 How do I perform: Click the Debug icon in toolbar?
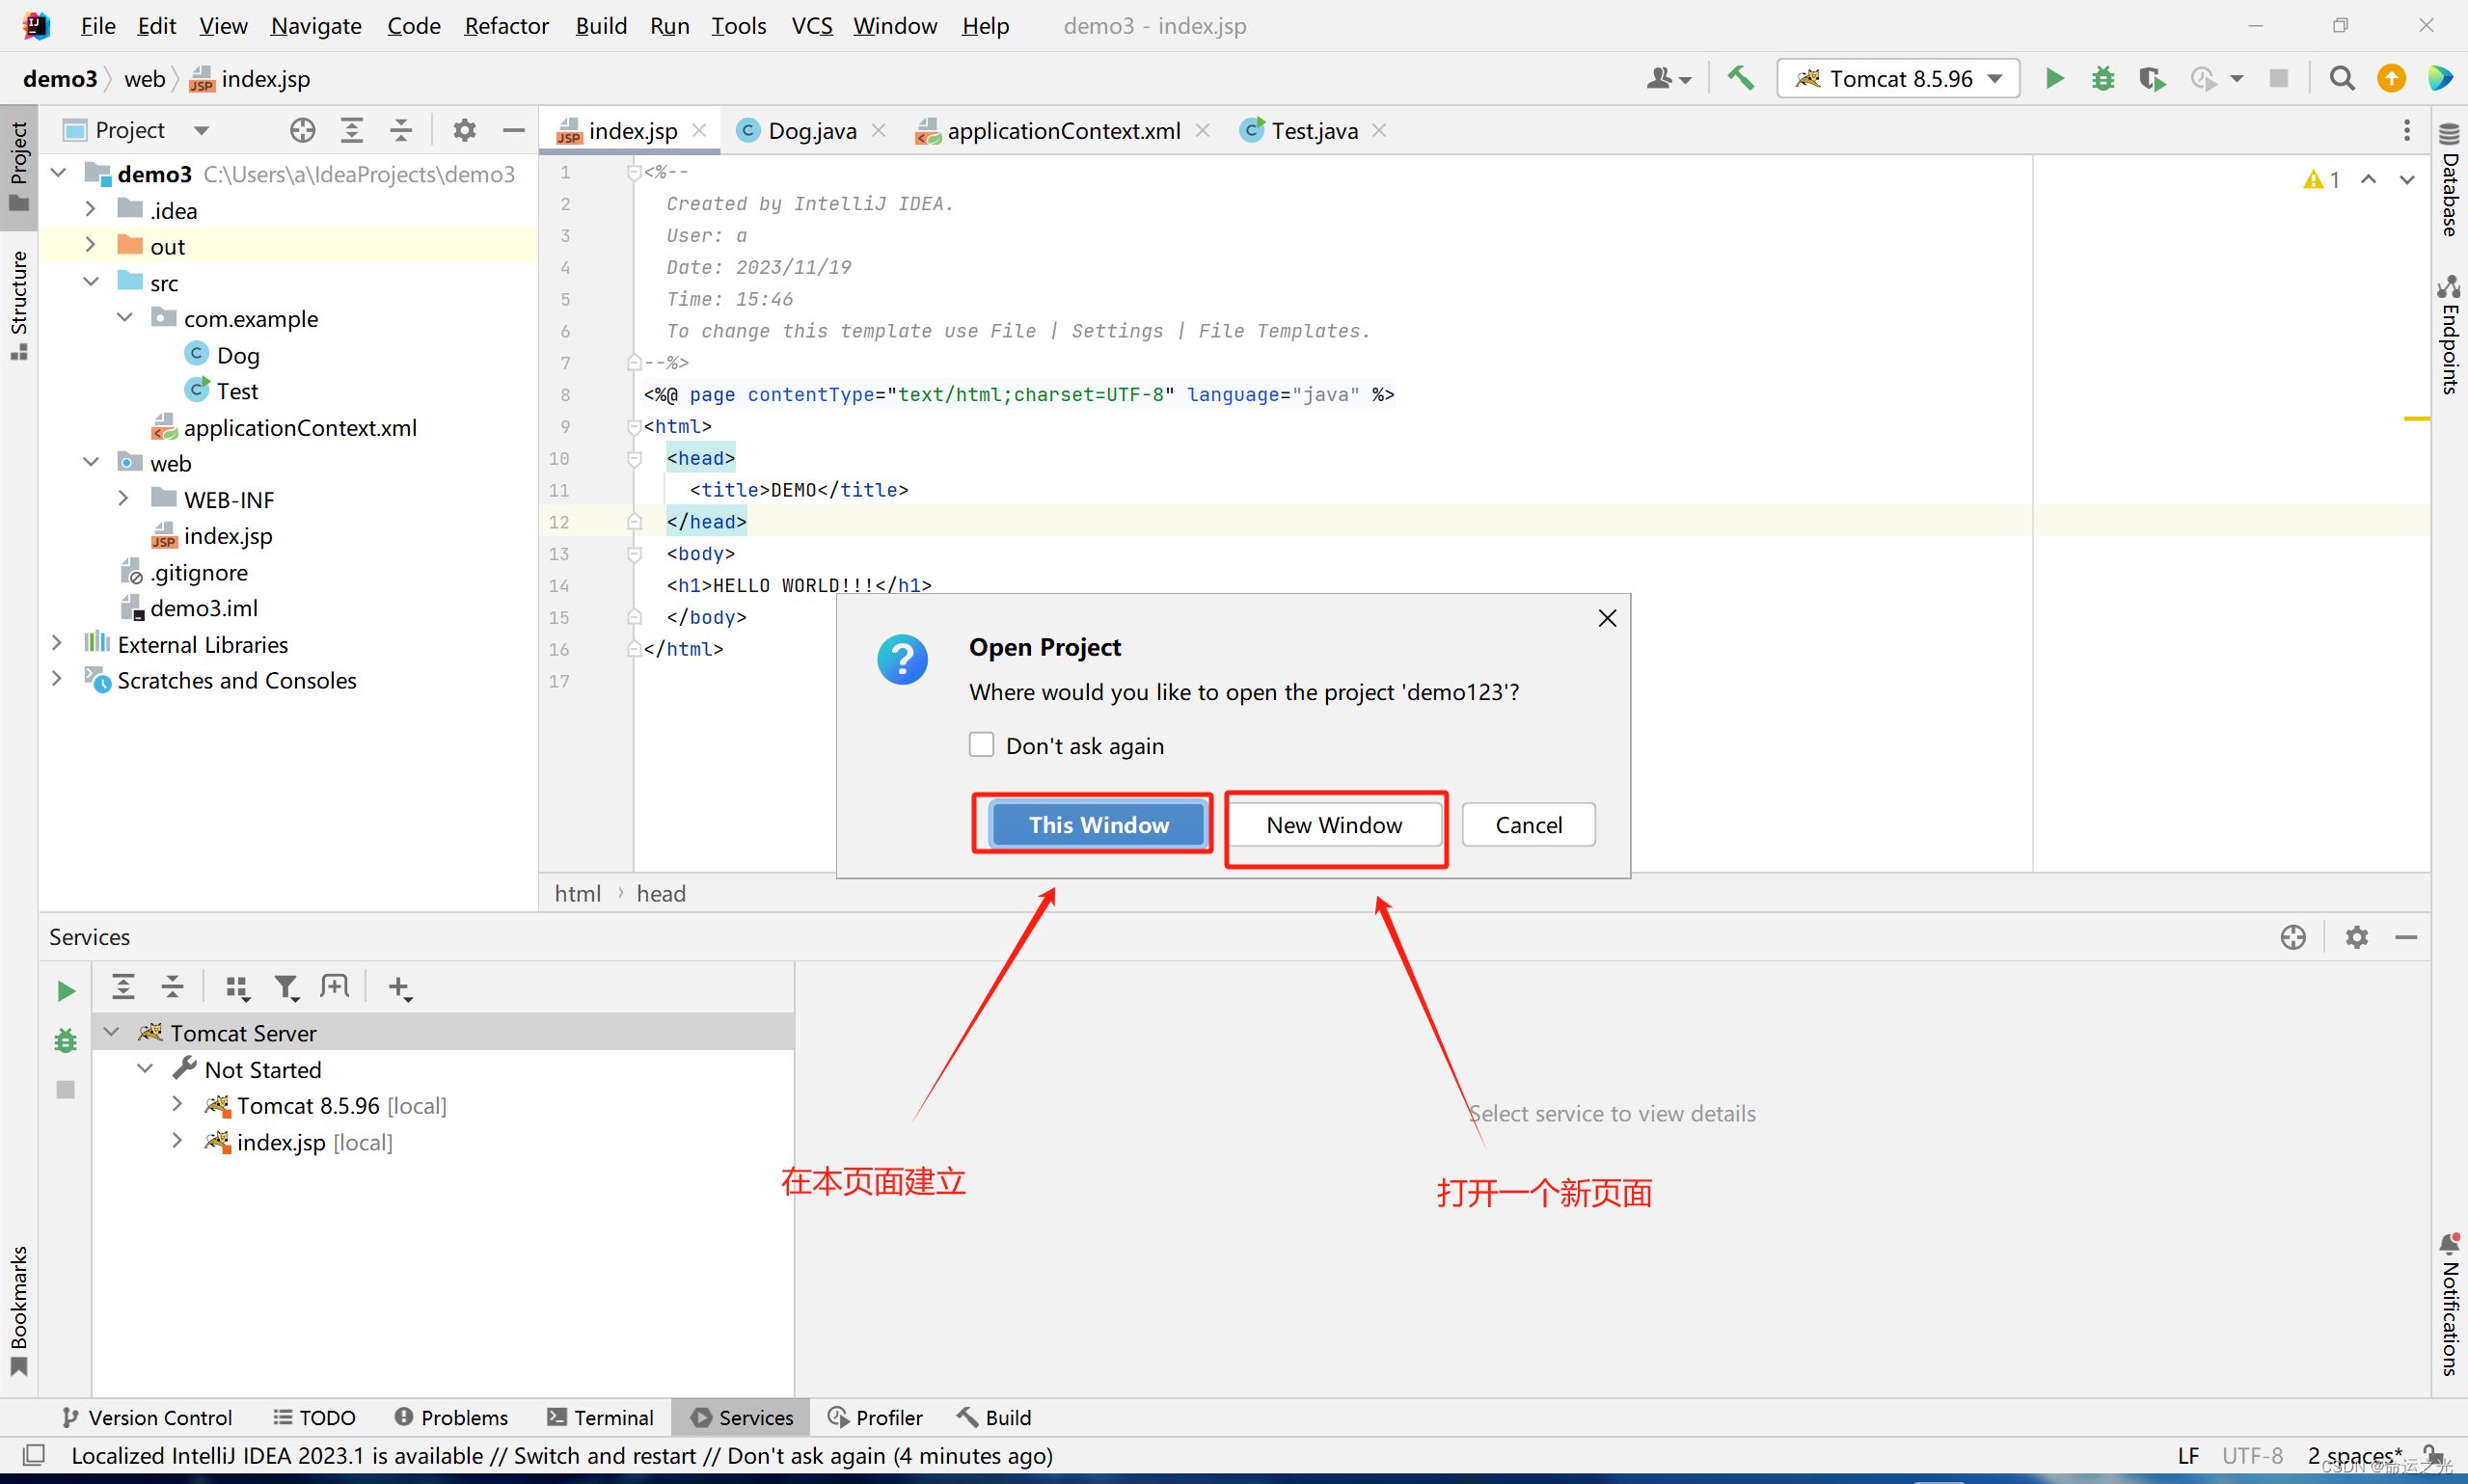pyautogui.click(x=2100, y=79)
